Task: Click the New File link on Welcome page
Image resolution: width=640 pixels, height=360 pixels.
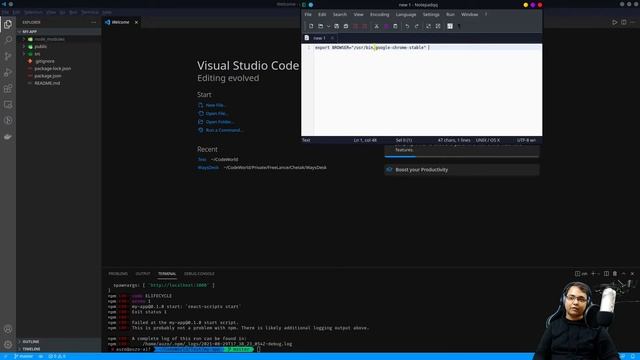Action: point(215,105)
